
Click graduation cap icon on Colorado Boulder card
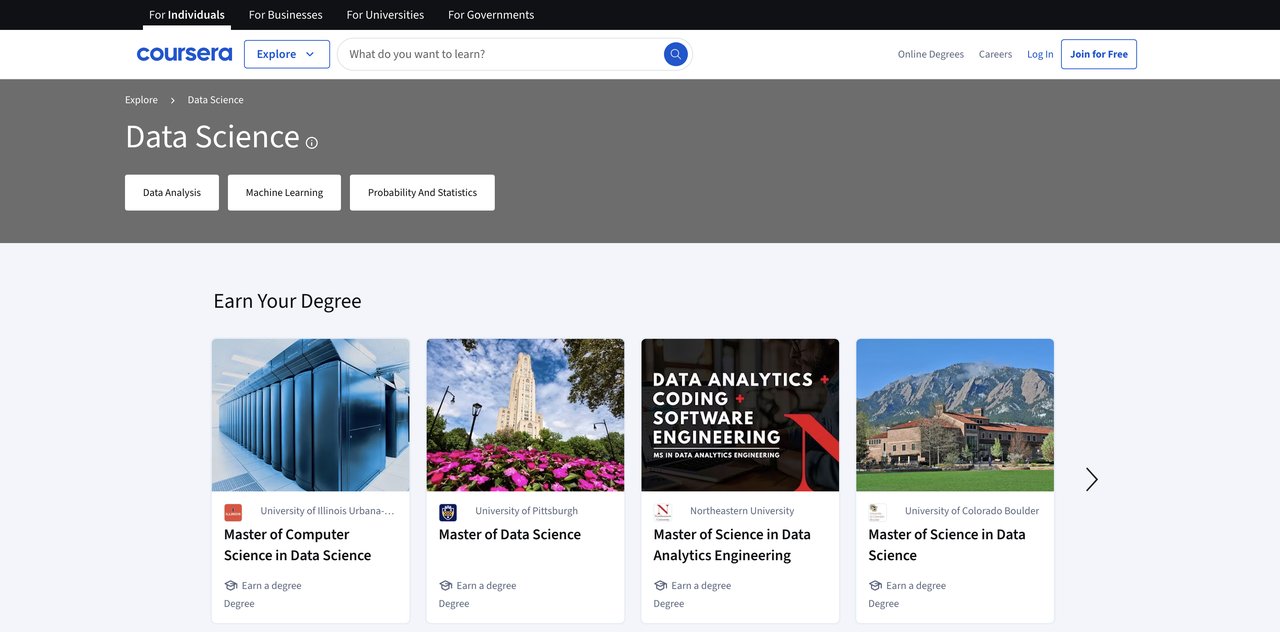pos(876,586)
